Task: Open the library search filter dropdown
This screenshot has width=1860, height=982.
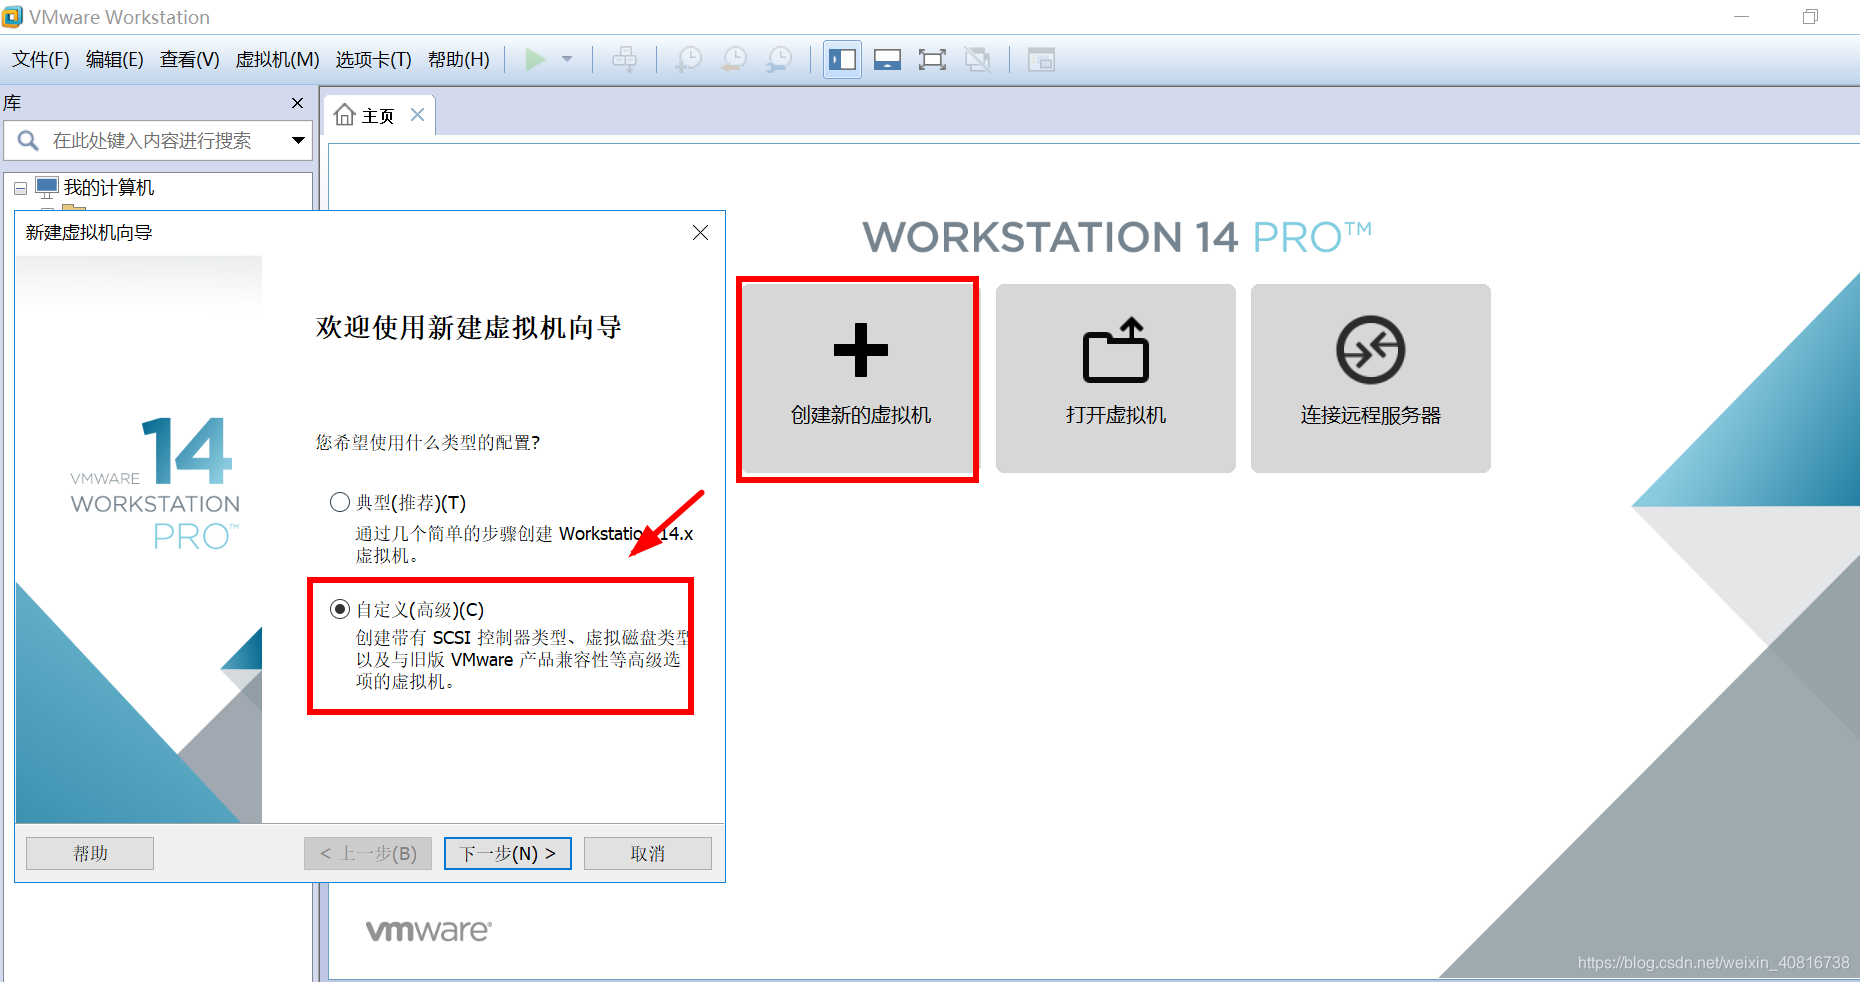Action: pos(298,141)
